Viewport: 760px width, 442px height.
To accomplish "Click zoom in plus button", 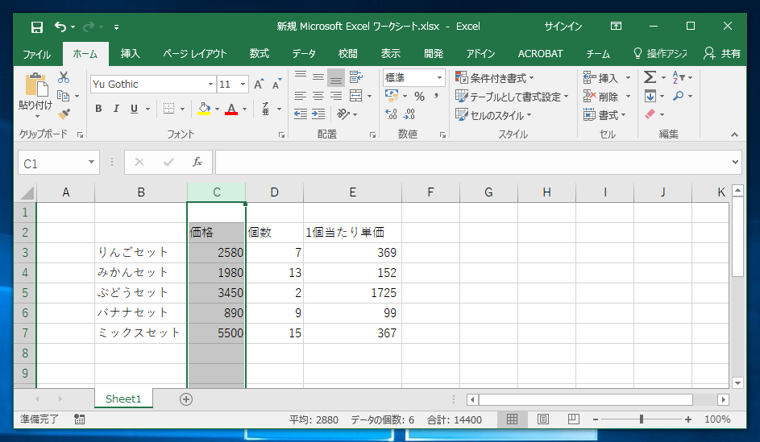I will (688, 419).
